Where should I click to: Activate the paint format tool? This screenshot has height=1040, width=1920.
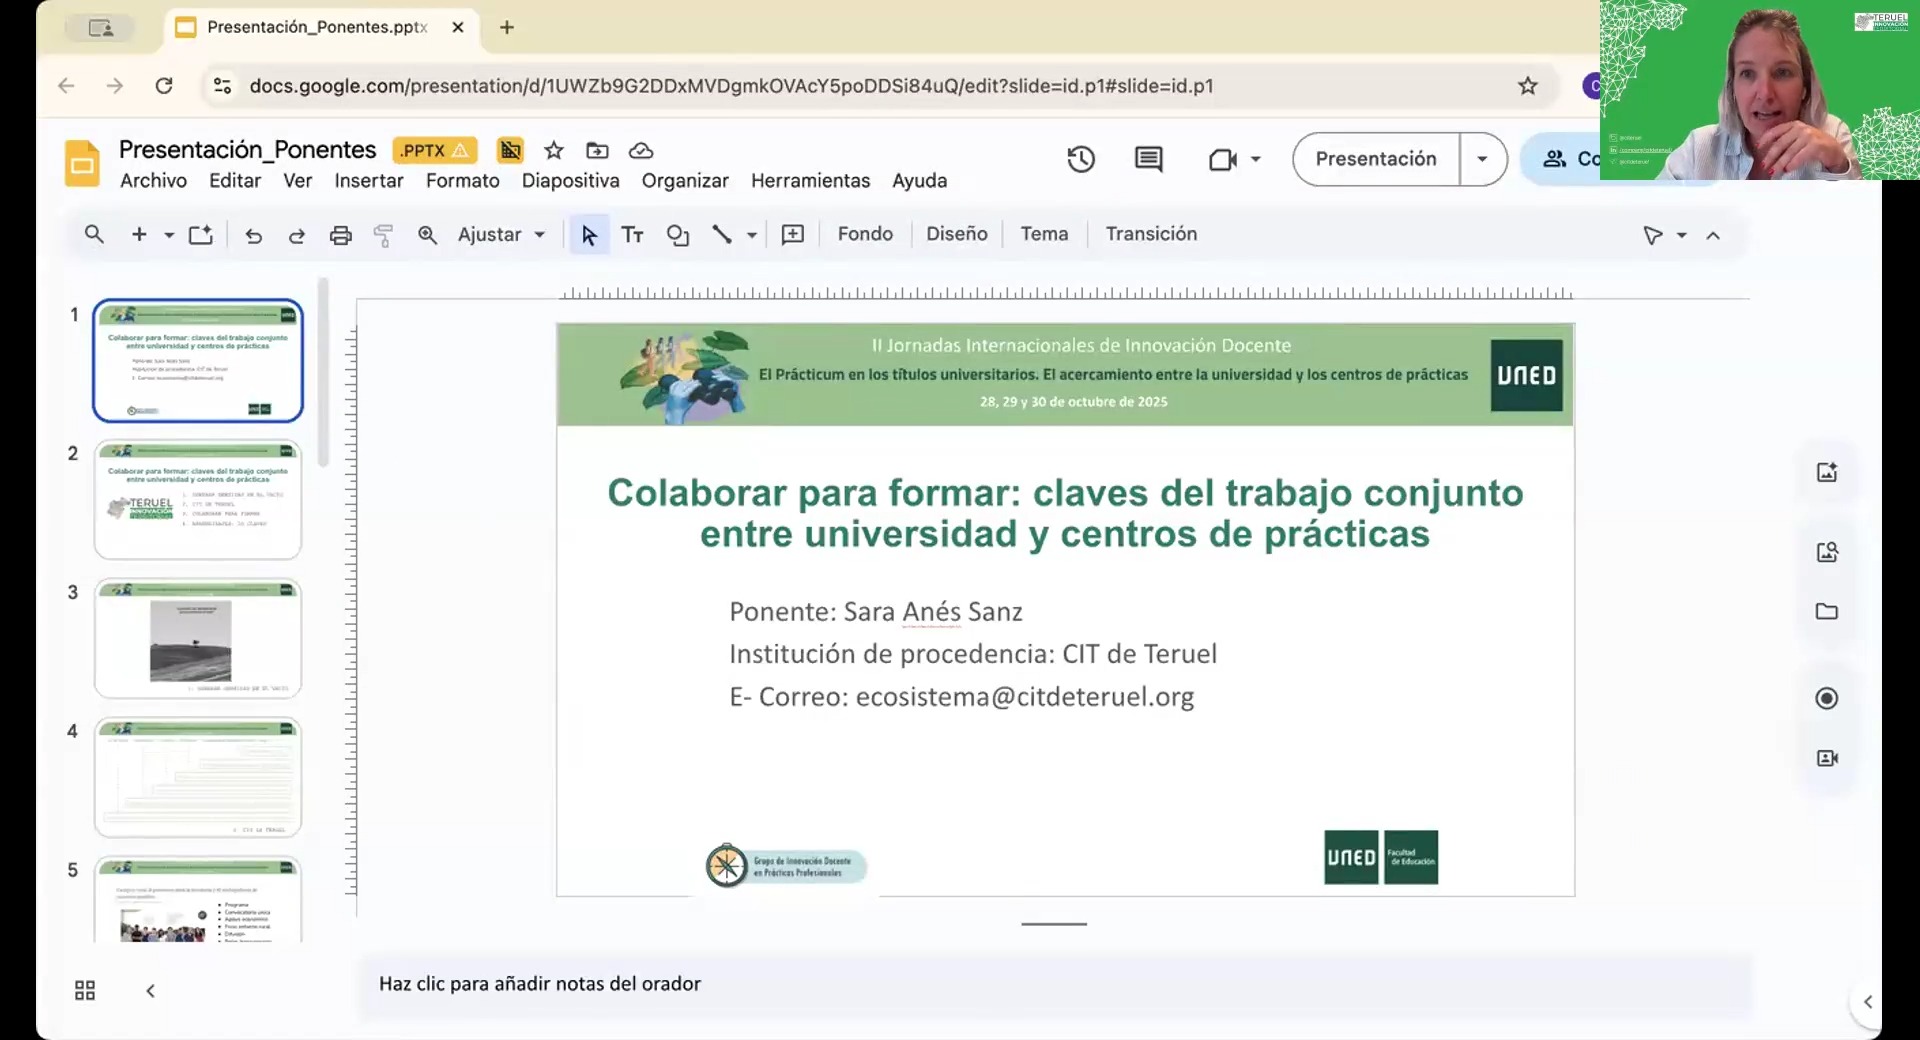tap(384, 234)
